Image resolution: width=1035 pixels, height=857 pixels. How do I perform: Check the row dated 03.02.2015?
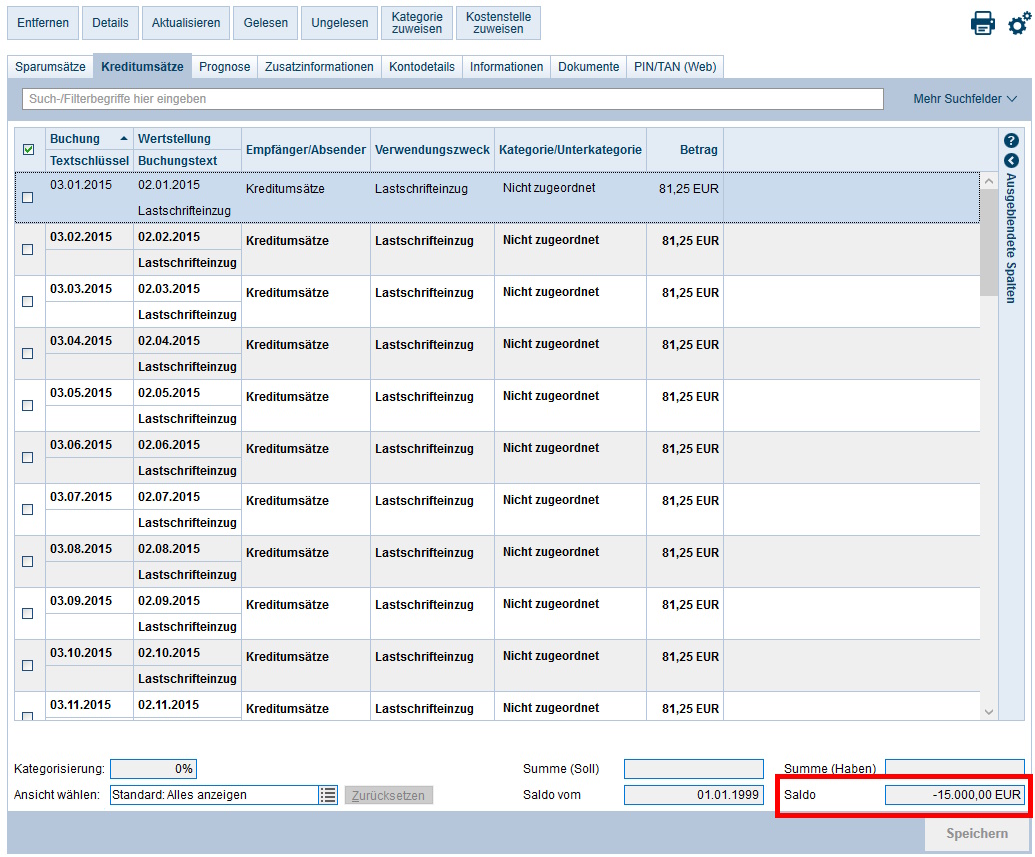(x=28, y=250)
